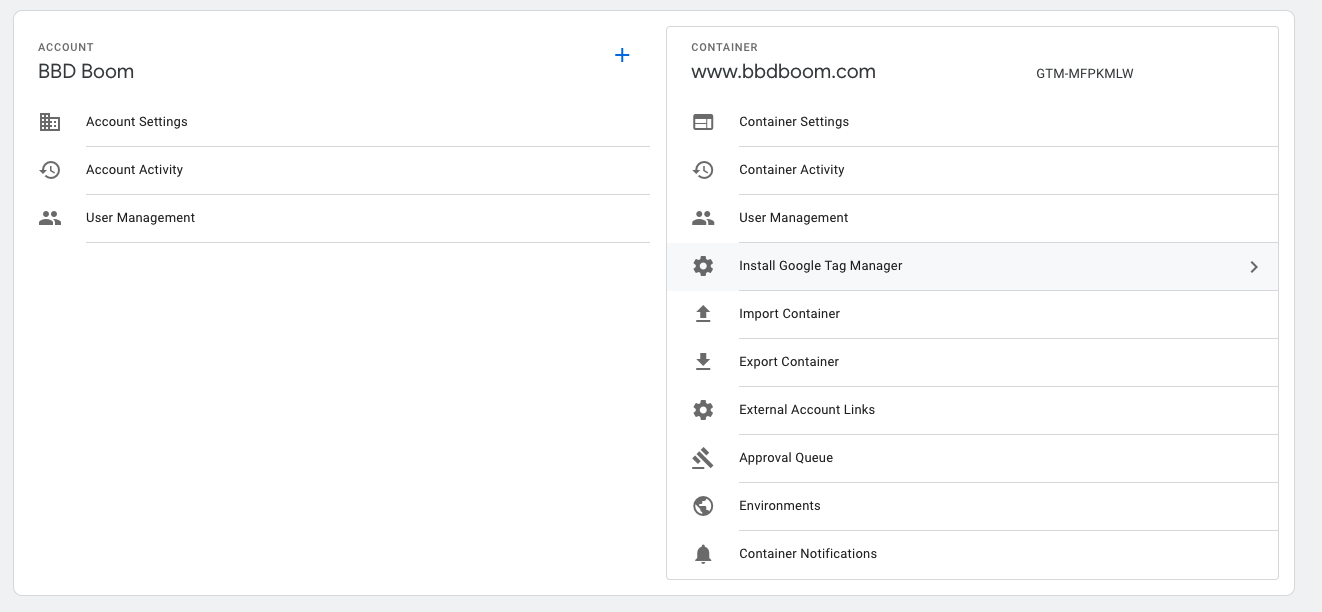The image size is (1322, 612).
Task: Click the blue plus to add account
Action: [622, 55]
